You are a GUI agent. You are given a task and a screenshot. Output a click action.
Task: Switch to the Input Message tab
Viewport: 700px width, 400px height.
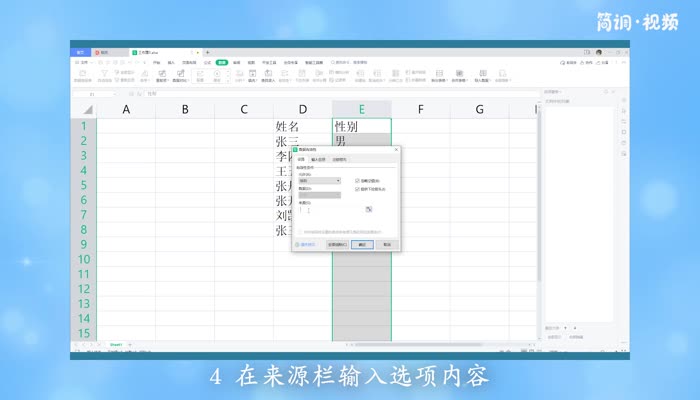pos(318,159)
